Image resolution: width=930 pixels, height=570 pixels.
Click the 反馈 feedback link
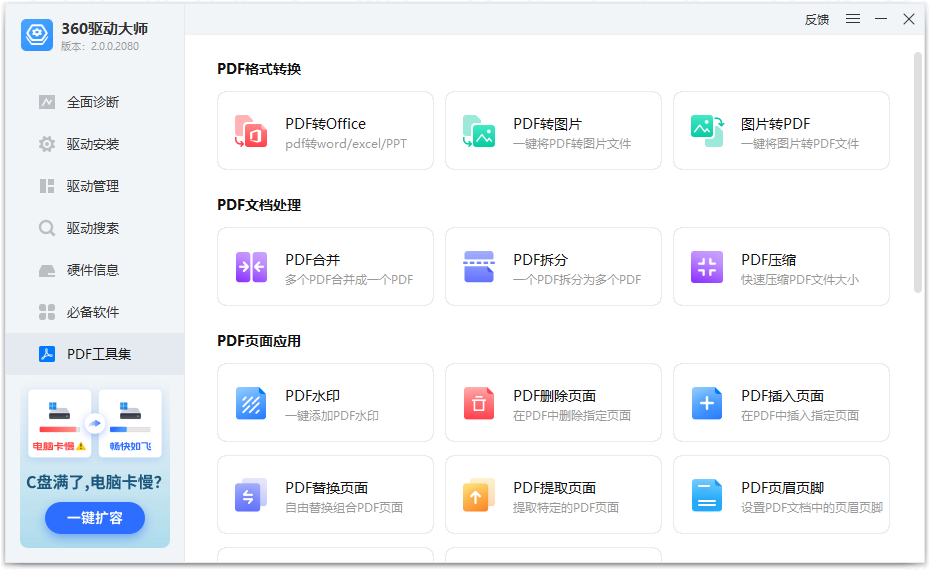tap(817, 20)
